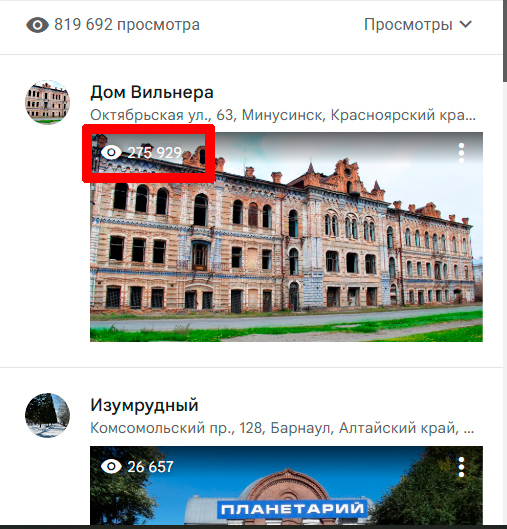Click the chevron arrow next to Просмотры

point(466,24)
